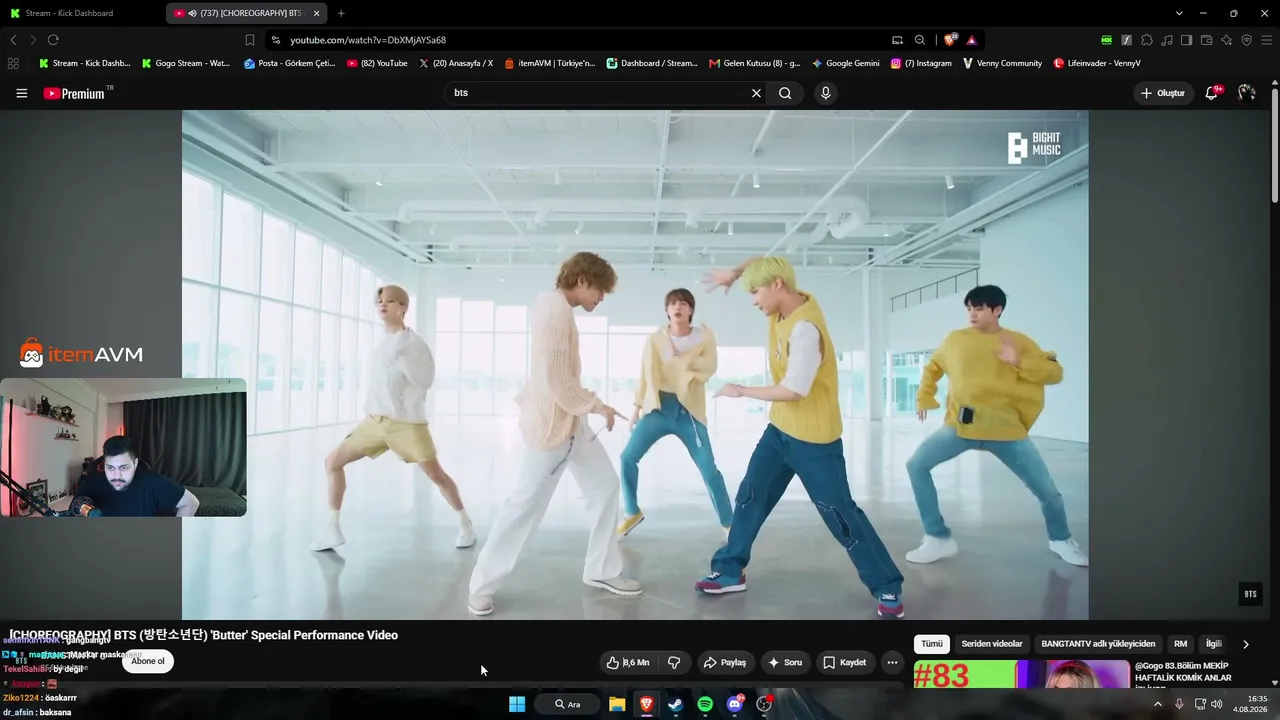Run the YouTube search with magnifier button

785,93
